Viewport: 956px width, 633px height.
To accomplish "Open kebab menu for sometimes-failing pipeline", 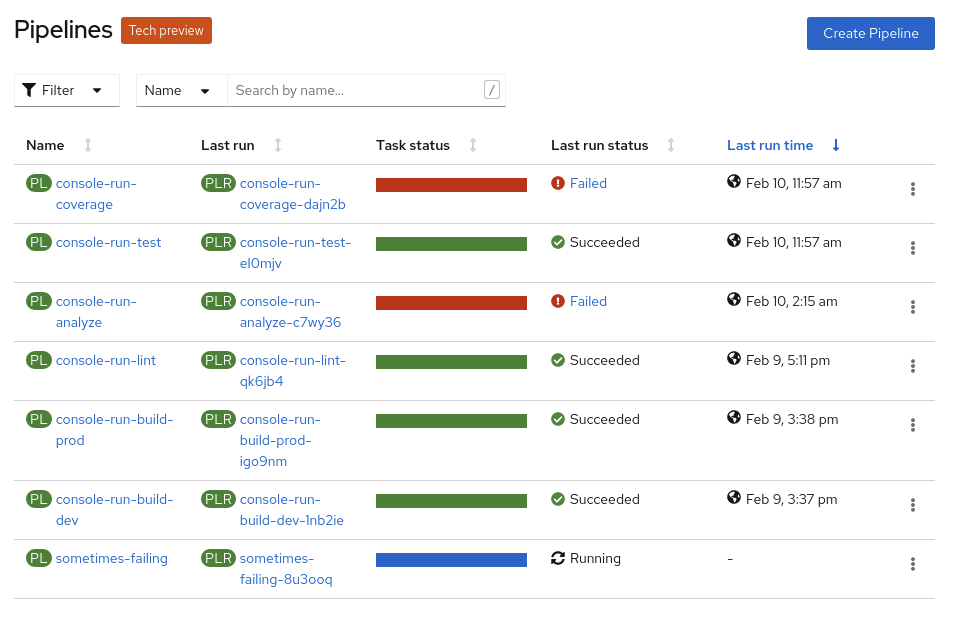I will point(912,564).
